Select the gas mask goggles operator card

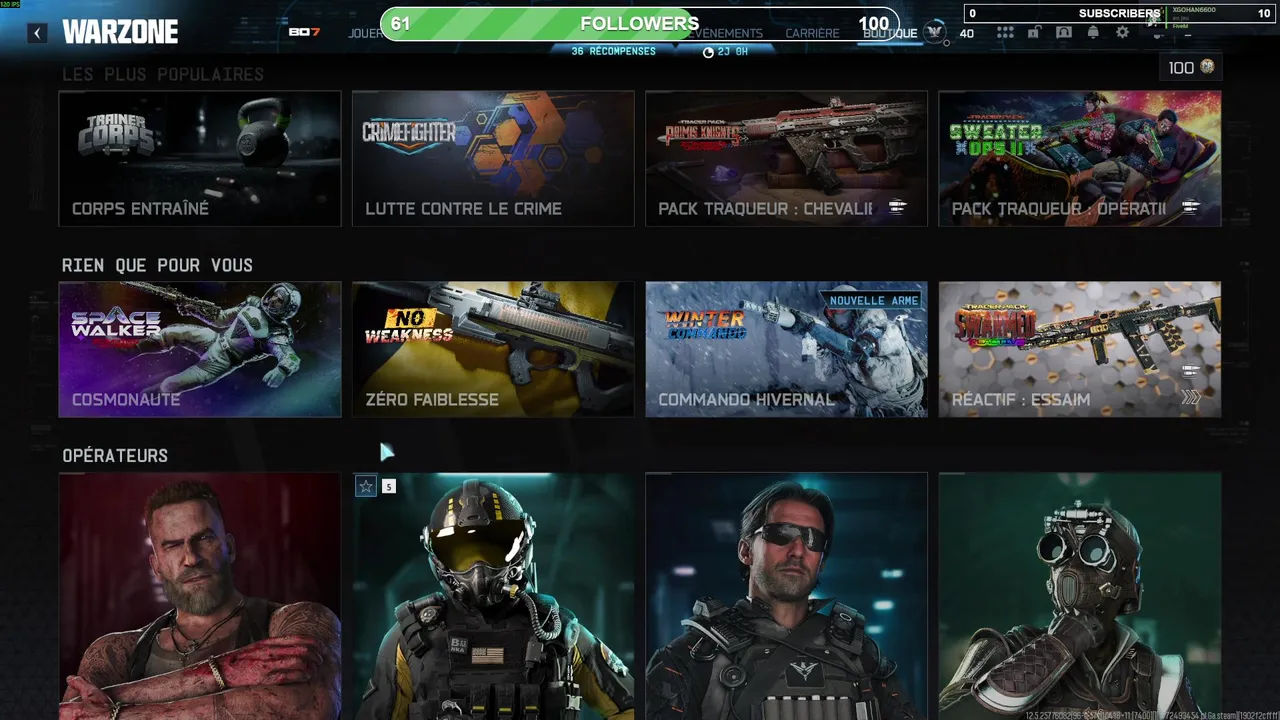pyautogui.click(x=1080, y=596)
